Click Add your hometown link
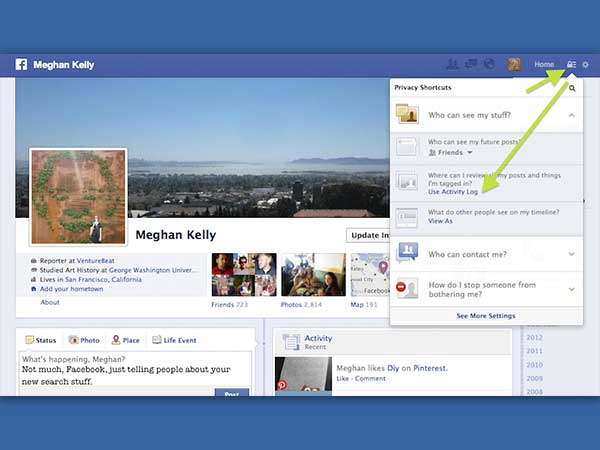The image size is (600, 450). point(72,289)
